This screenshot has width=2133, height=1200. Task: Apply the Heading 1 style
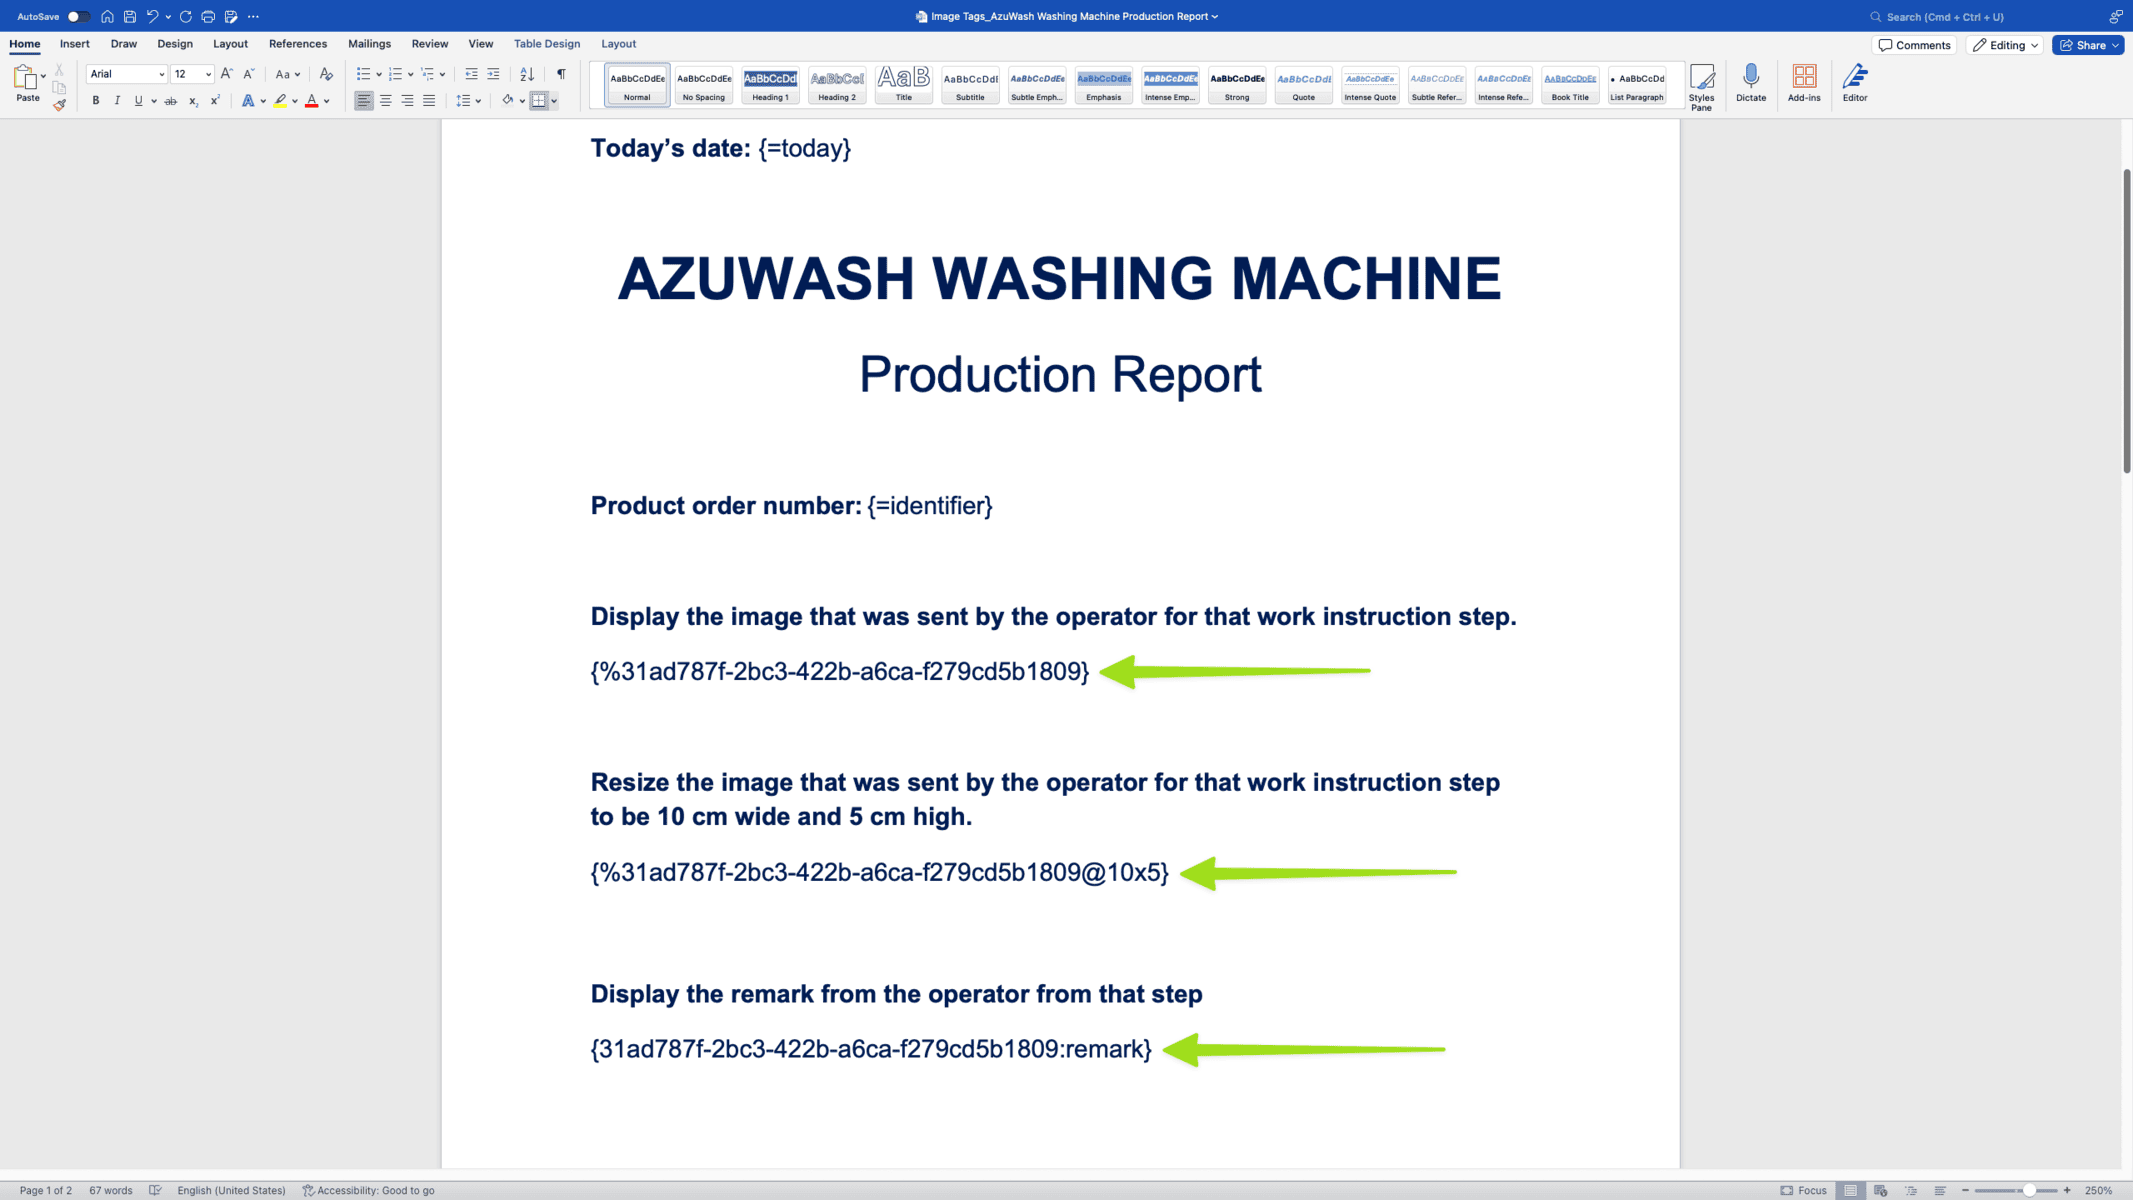tap(769, 85)
